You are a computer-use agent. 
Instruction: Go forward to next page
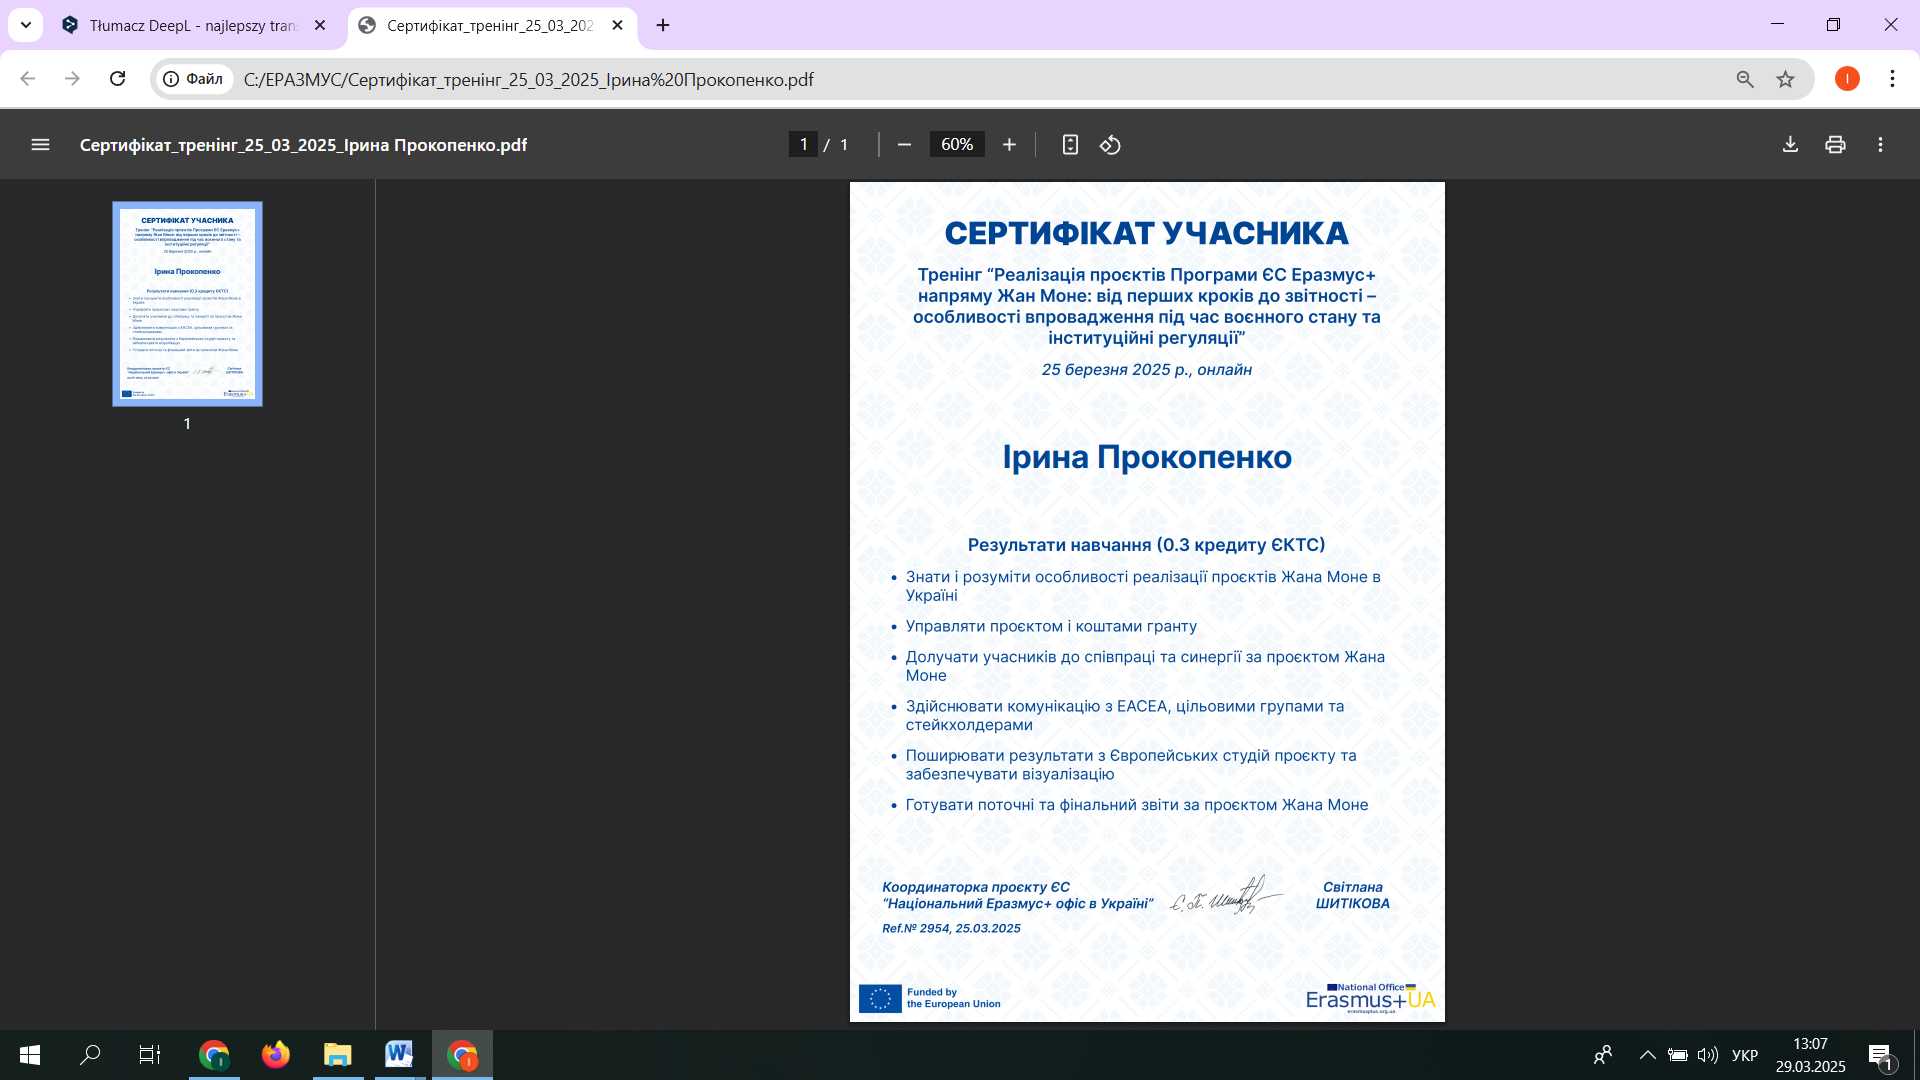pyautogui.click(x=72, y=79)
